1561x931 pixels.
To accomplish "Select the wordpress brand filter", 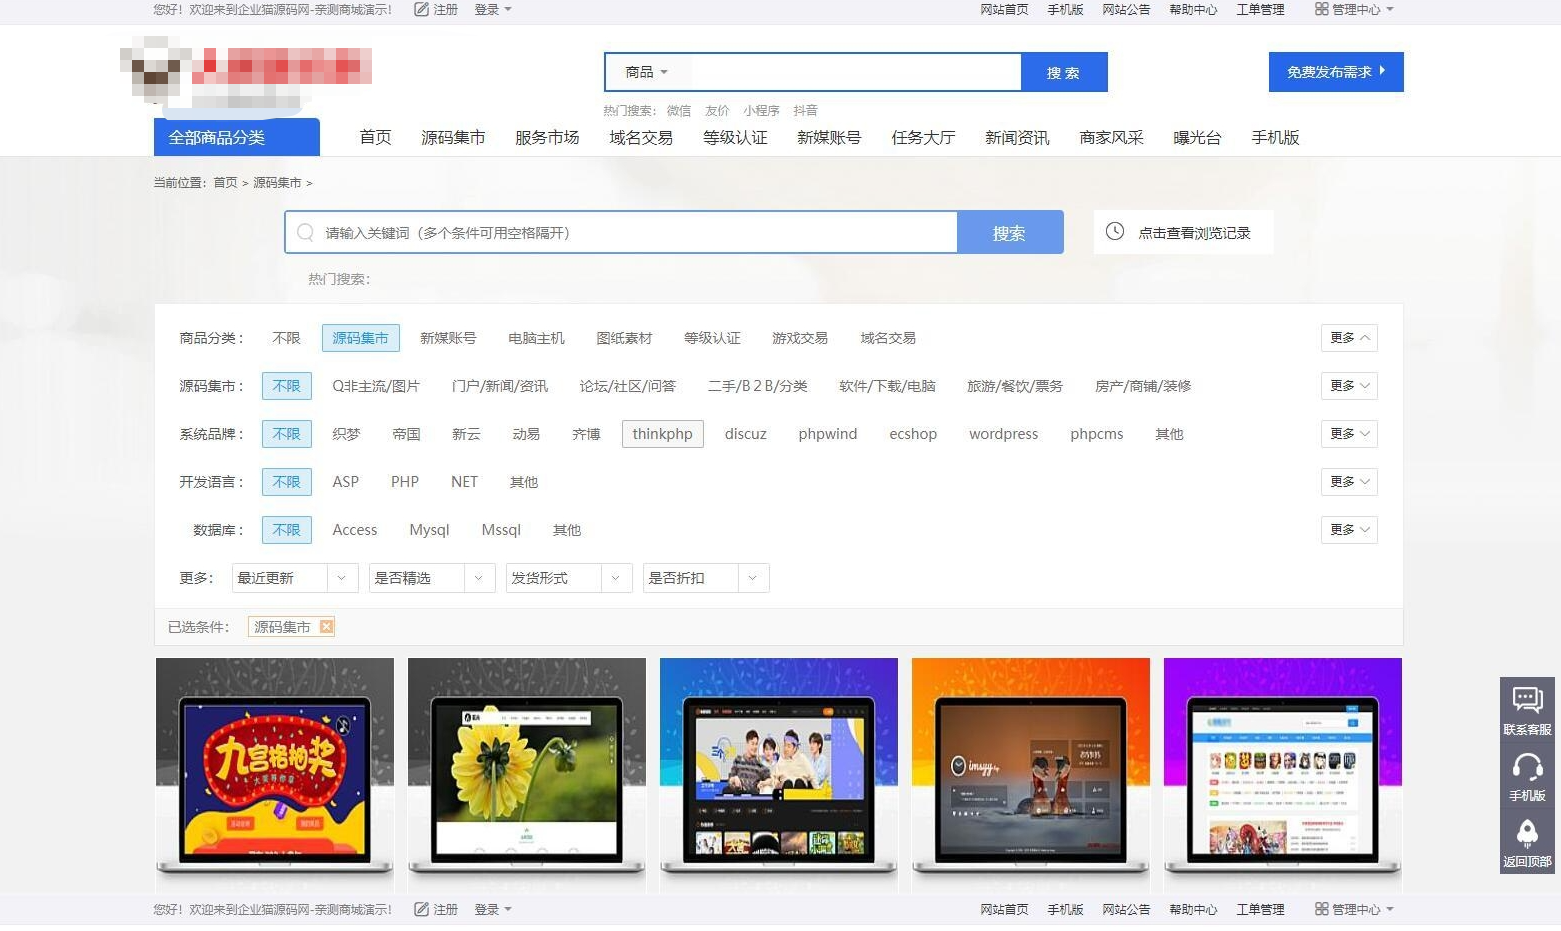I will pyautogui.click(x=1003, y=434).
